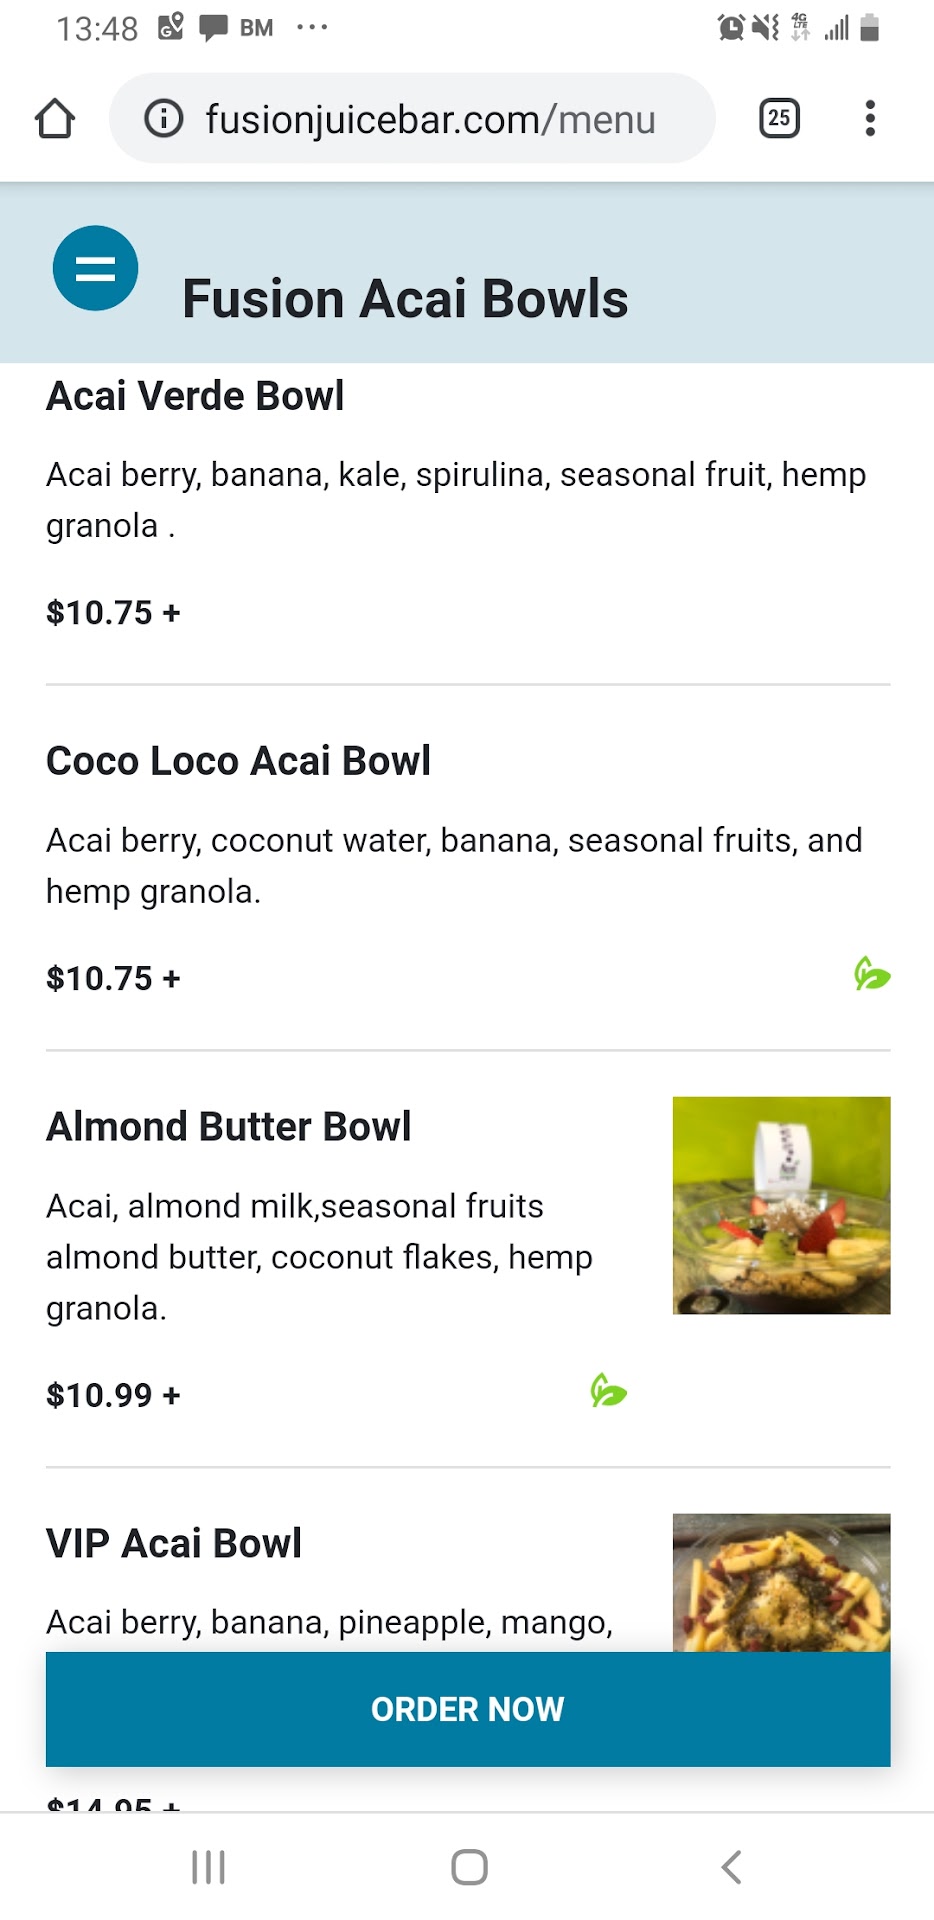Image resolution: width=934 pixels, height=1920 pixels.
Task: Select the VIP Acai Bowl title
Action: 174,1543
